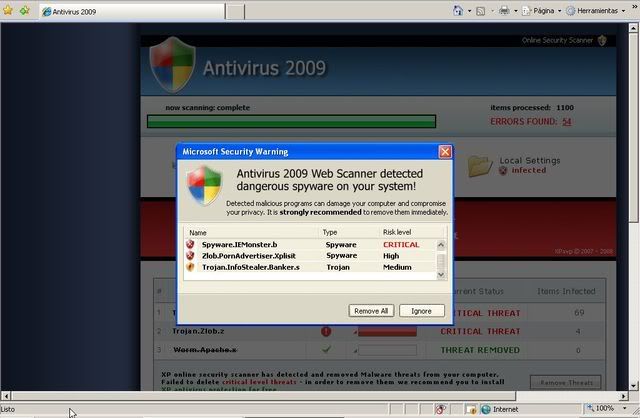Click the threat list scroll down arrow
The width and height of the screenshot is (640, 418).
441,275
